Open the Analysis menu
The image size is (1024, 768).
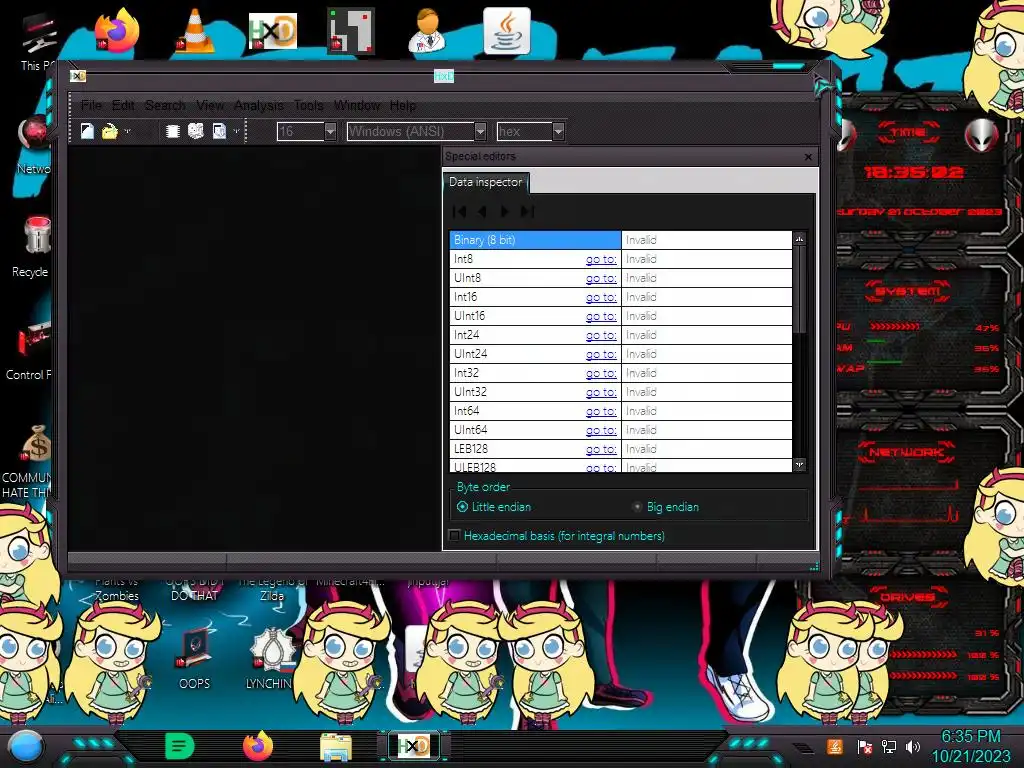[x=259, y=105]
